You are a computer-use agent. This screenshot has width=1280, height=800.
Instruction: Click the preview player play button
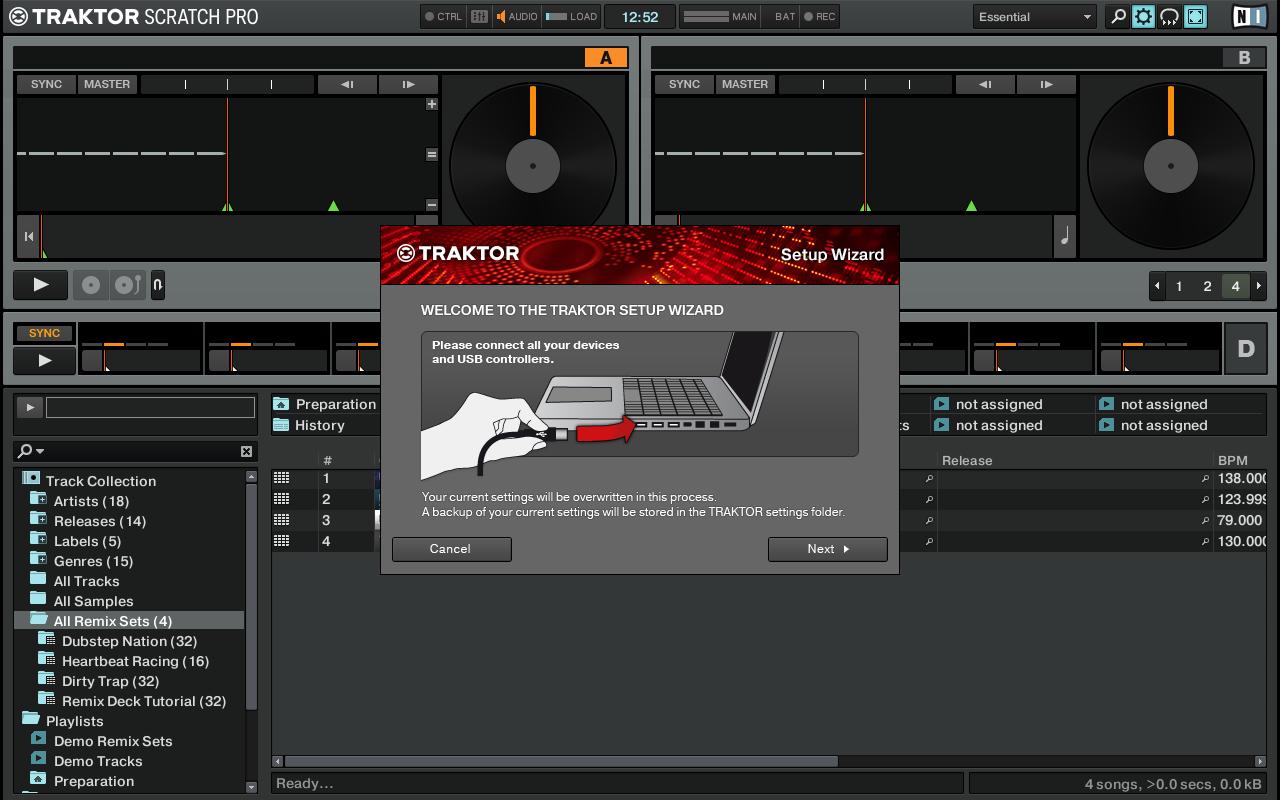point(29,407)
